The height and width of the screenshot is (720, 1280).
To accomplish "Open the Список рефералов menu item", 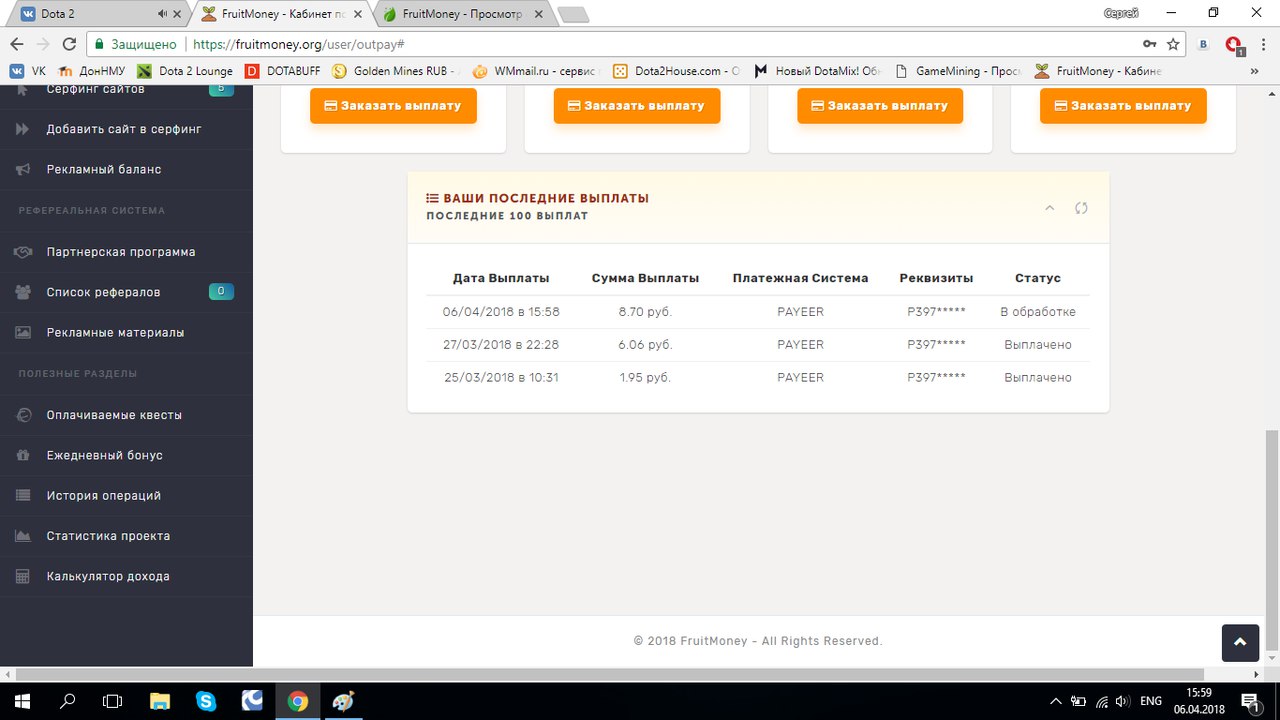I will [x=126, y=292].
